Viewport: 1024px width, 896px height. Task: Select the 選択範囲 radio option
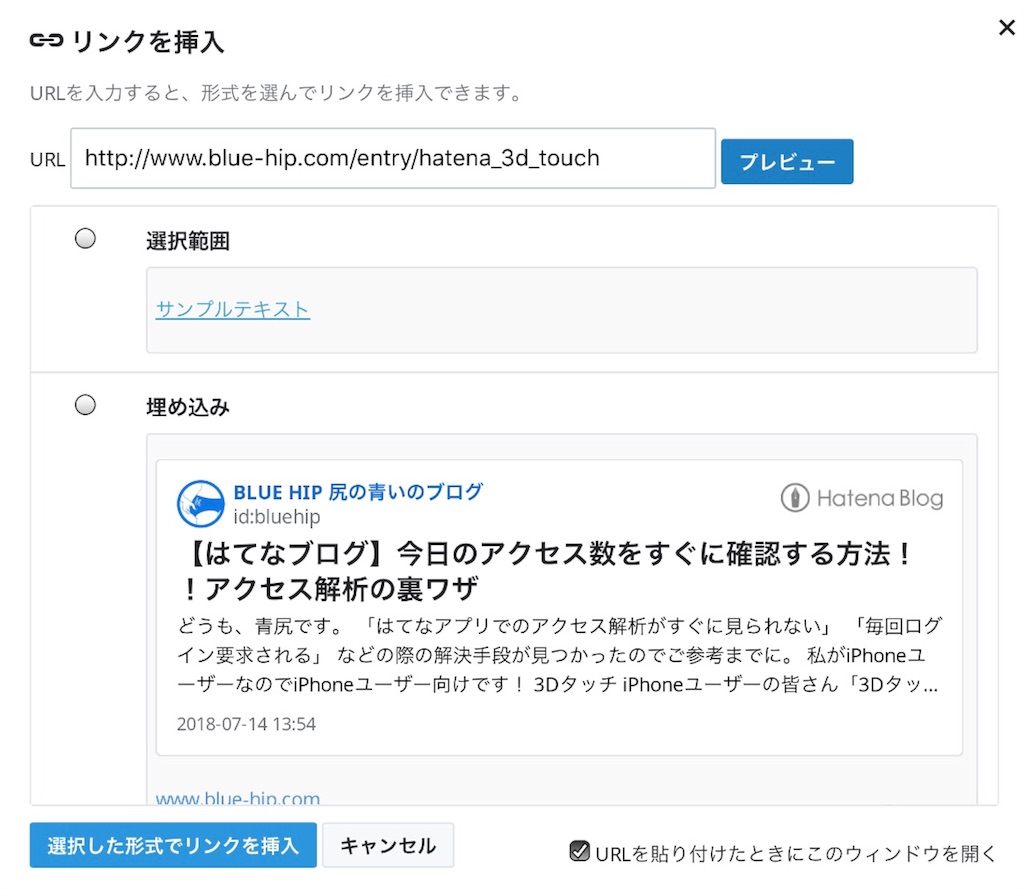tap(85, 238)
